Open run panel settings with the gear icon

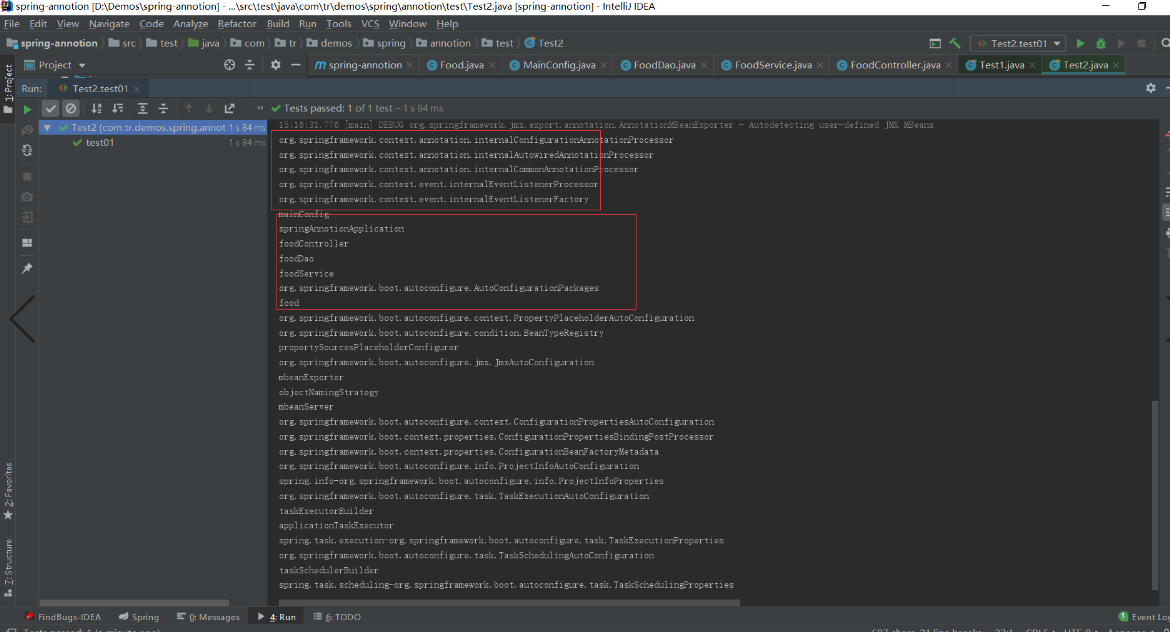[x=1152, y=88]
